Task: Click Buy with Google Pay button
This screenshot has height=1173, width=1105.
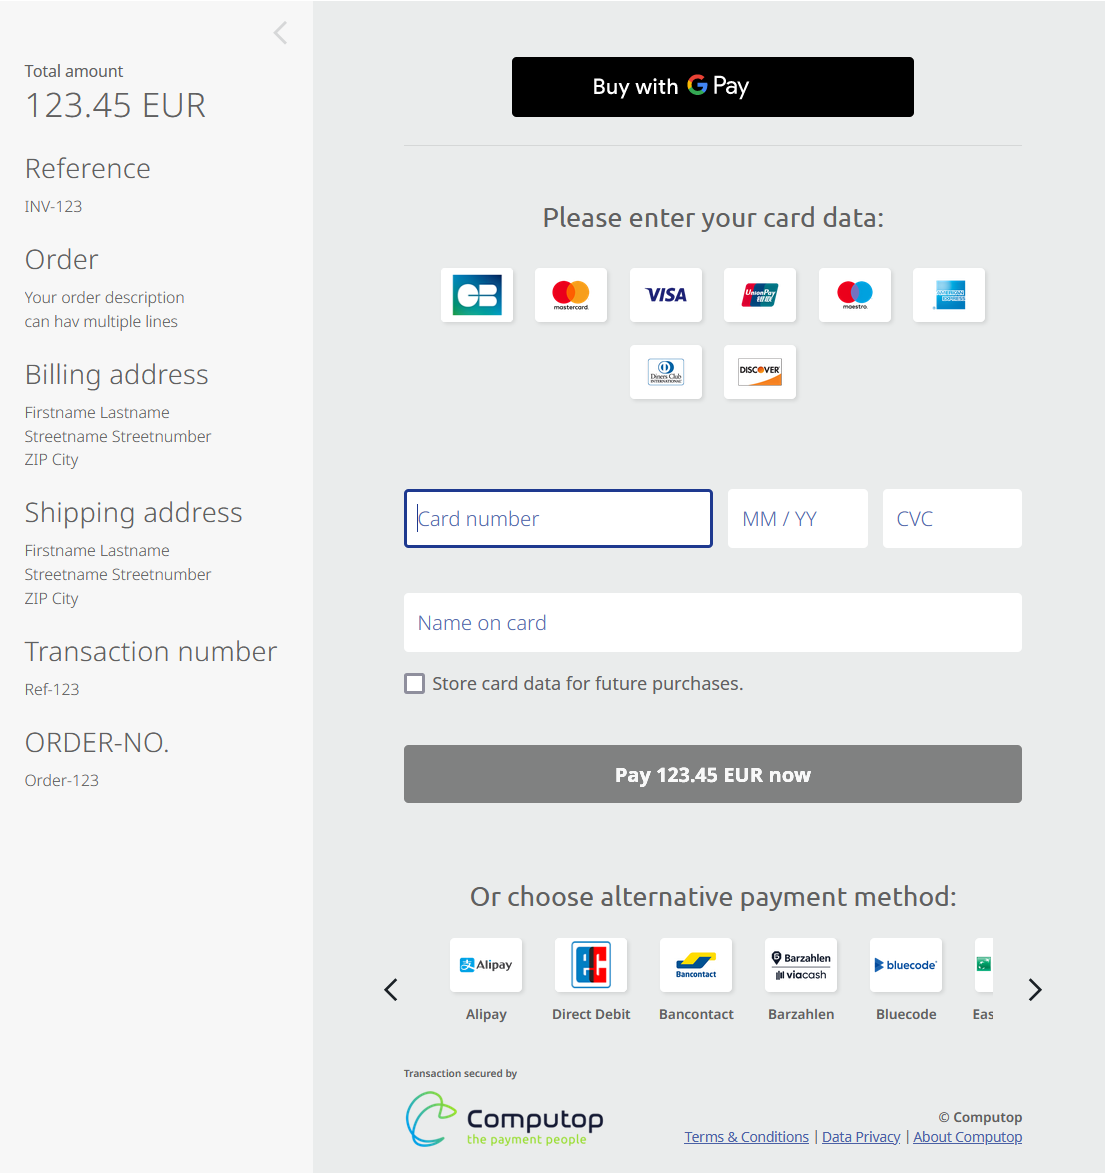Action: [712, 87]
